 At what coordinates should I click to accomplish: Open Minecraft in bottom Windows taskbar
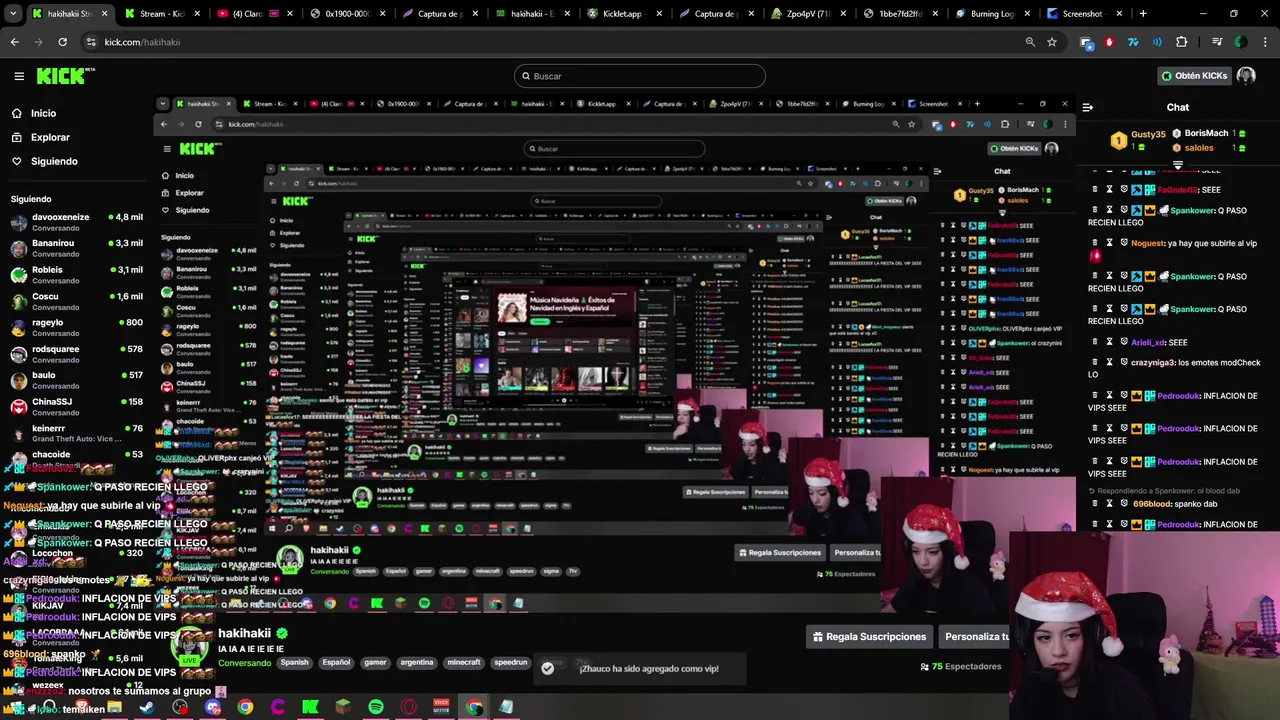point(343,707)
